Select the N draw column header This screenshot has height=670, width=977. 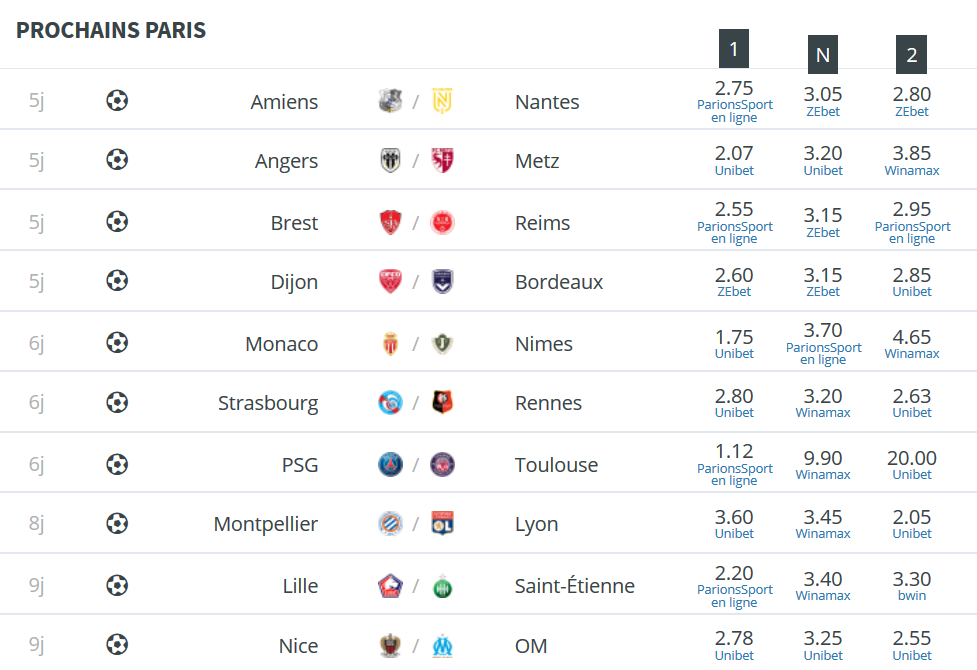pos(823,54)
